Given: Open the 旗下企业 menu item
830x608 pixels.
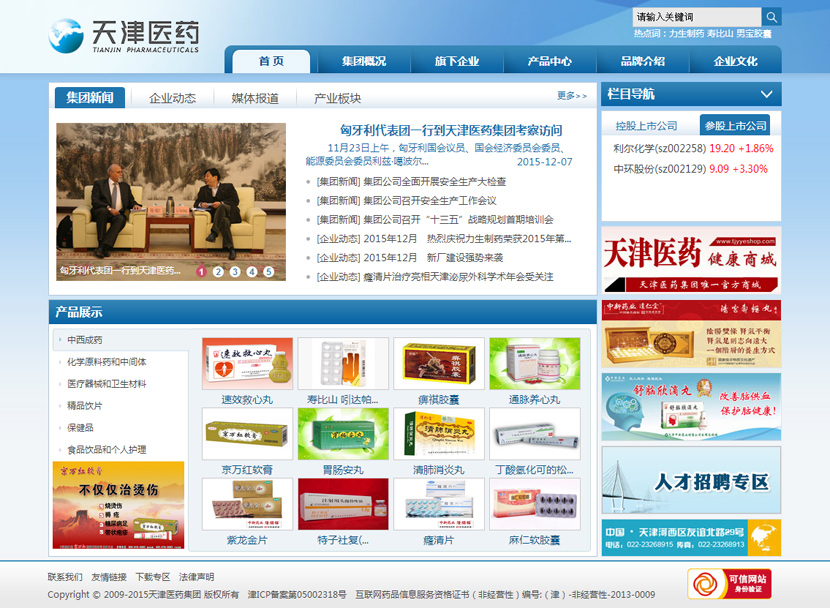Looking at the screenshot, I should [457, 61].
